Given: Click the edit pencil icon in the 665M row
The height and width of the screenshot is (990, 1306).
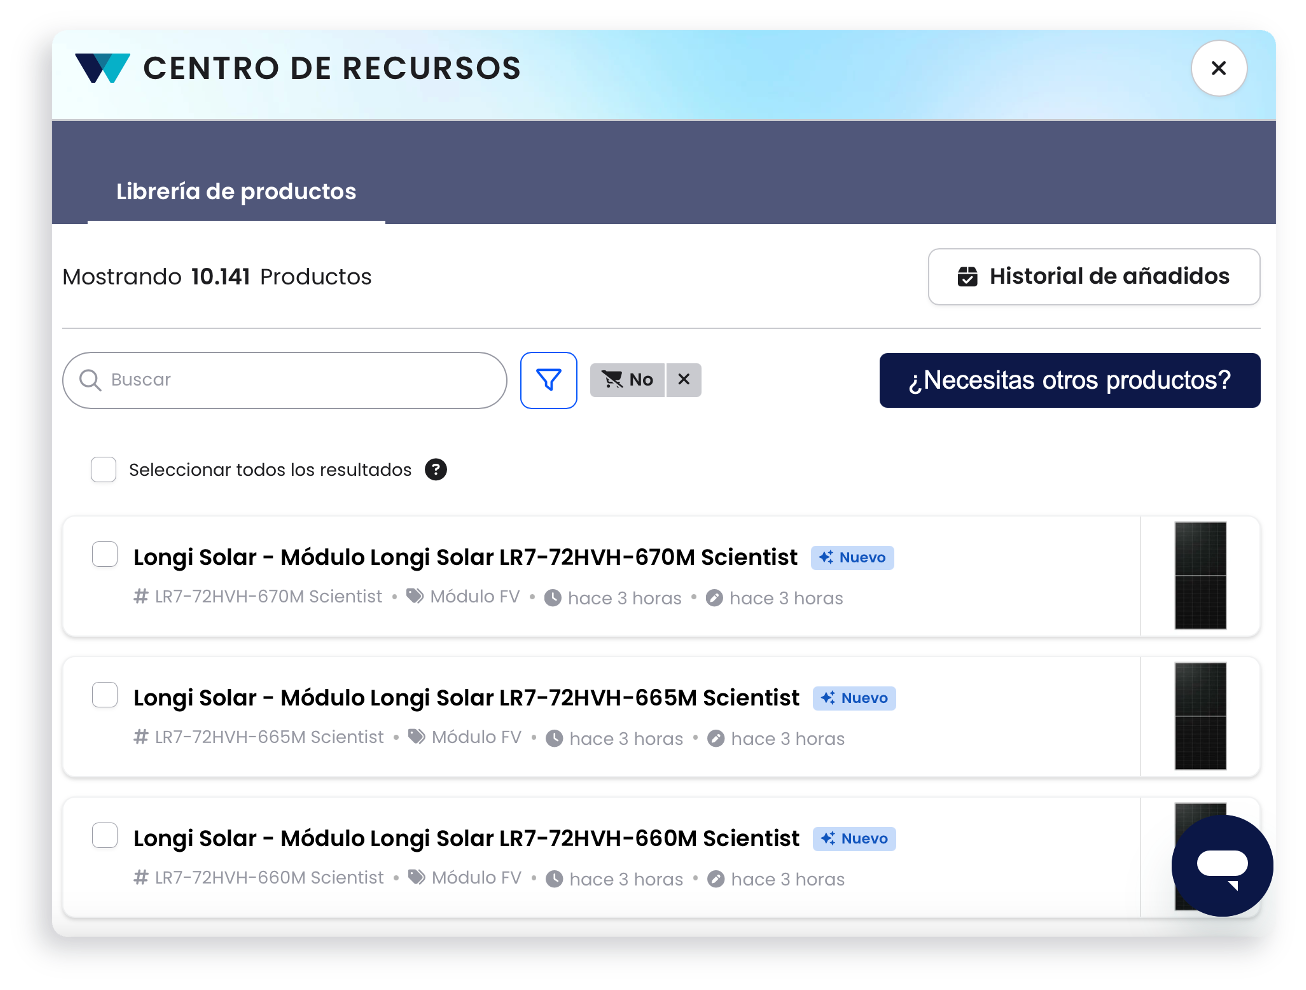Looking at the screenshot, I should (x=716, y=739).
